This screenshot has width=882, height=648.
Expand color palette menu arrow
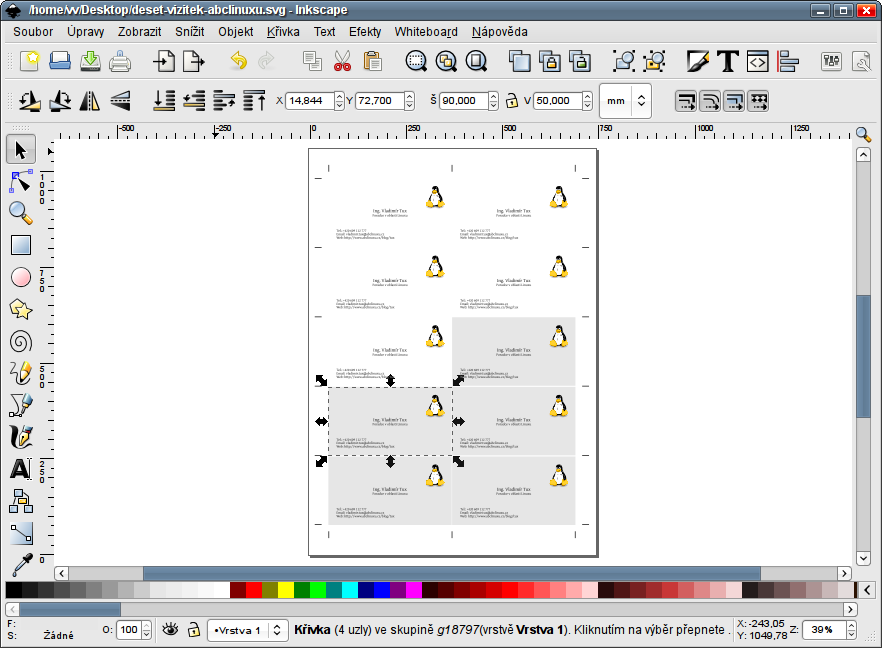[x=867, y=590]
